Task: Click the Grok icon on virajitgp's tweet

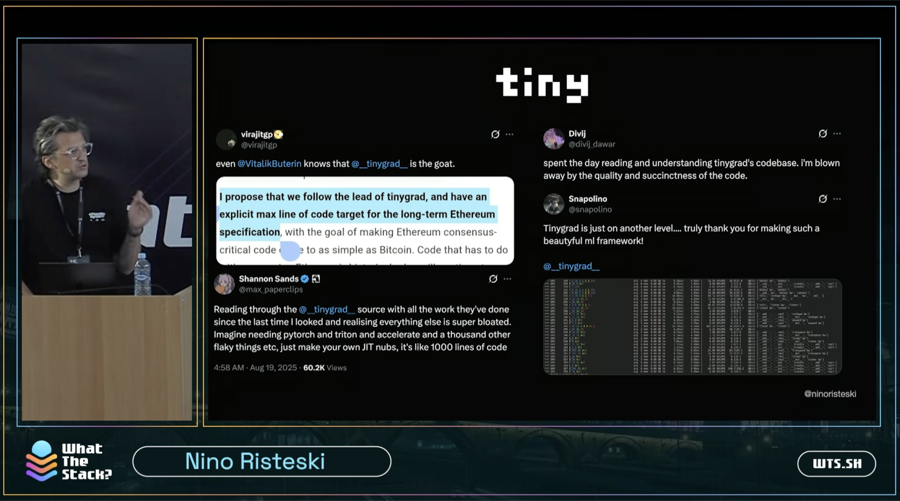Action: coord(495,134)
